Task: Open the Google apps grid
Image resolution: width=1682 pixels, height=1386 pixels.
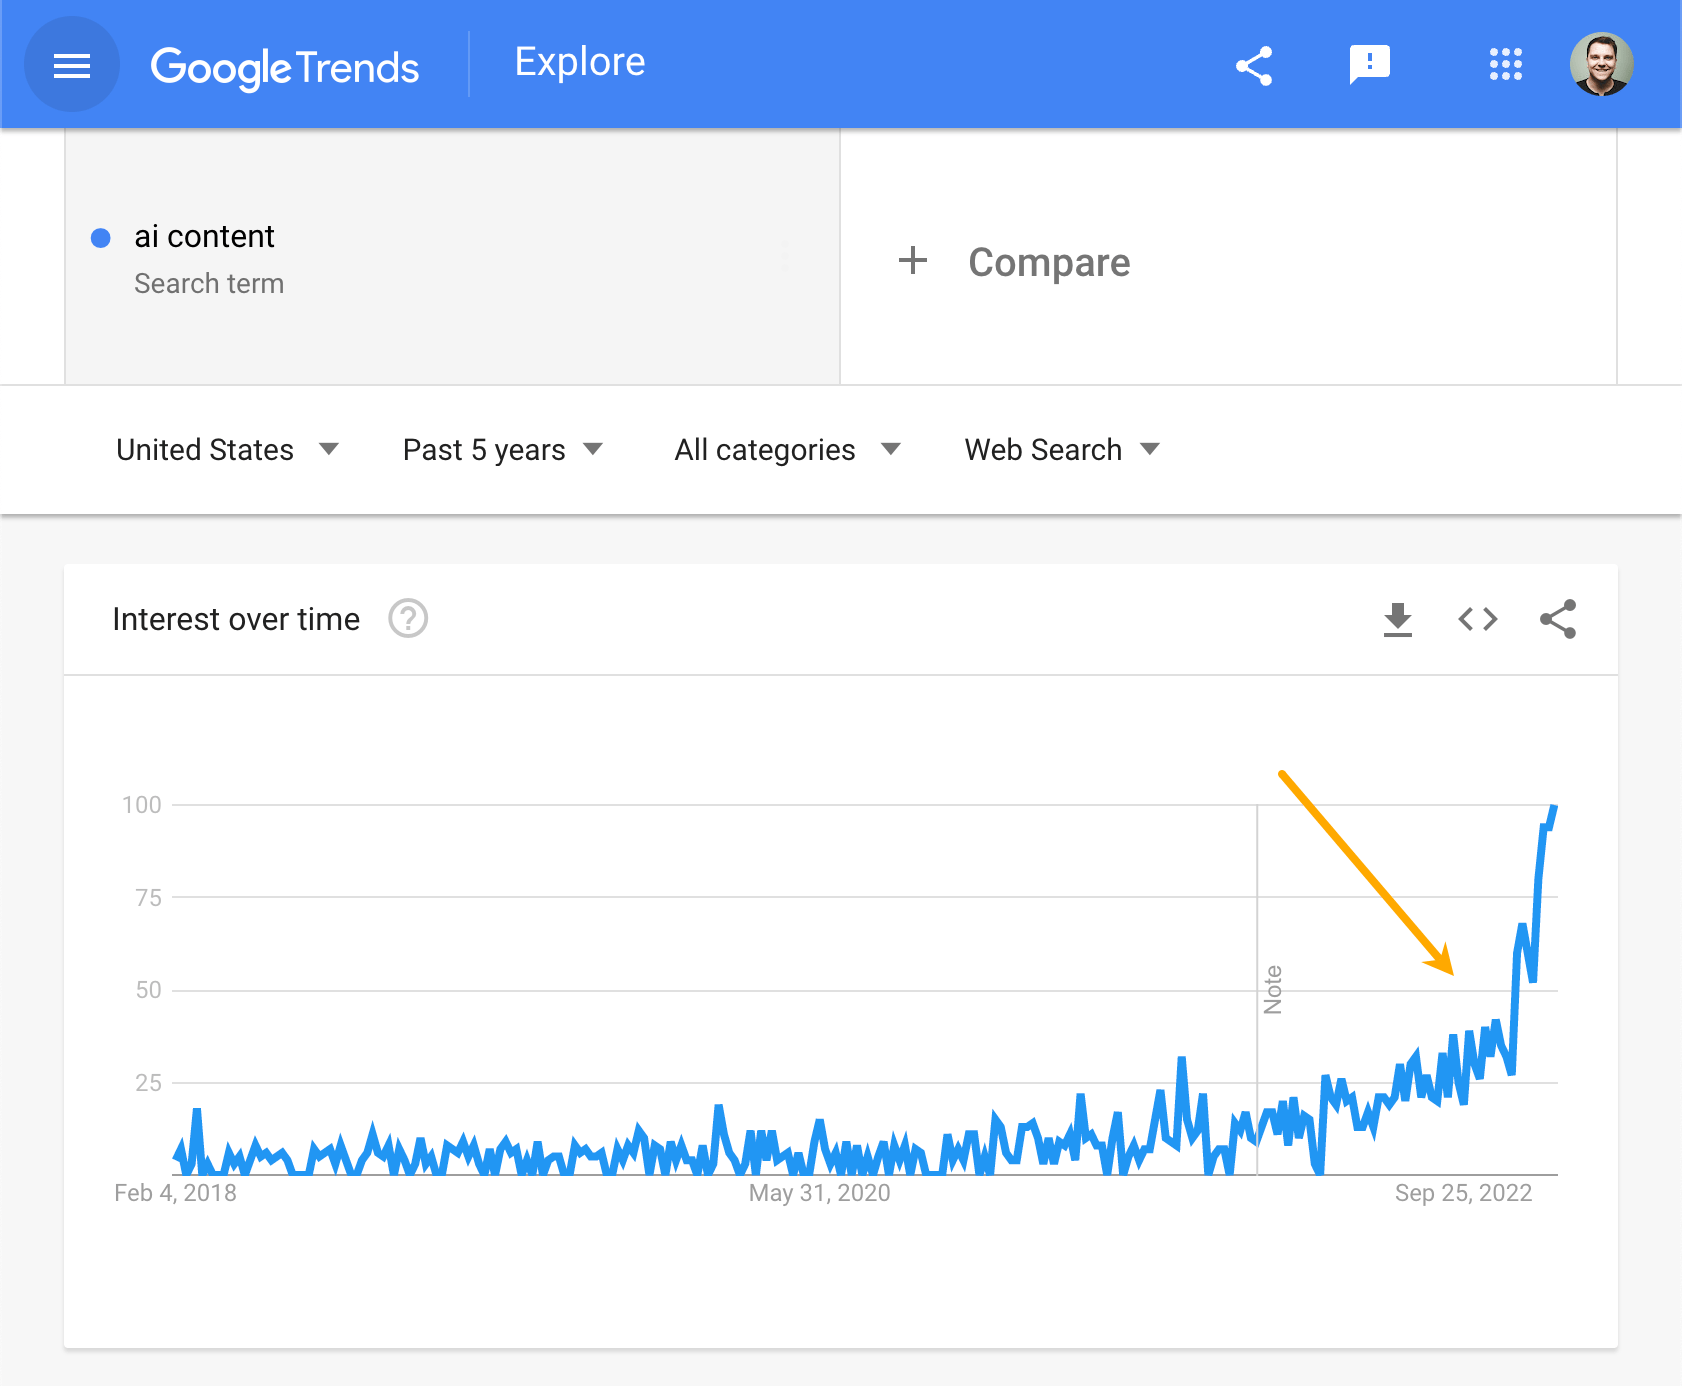Action: 1504,64
